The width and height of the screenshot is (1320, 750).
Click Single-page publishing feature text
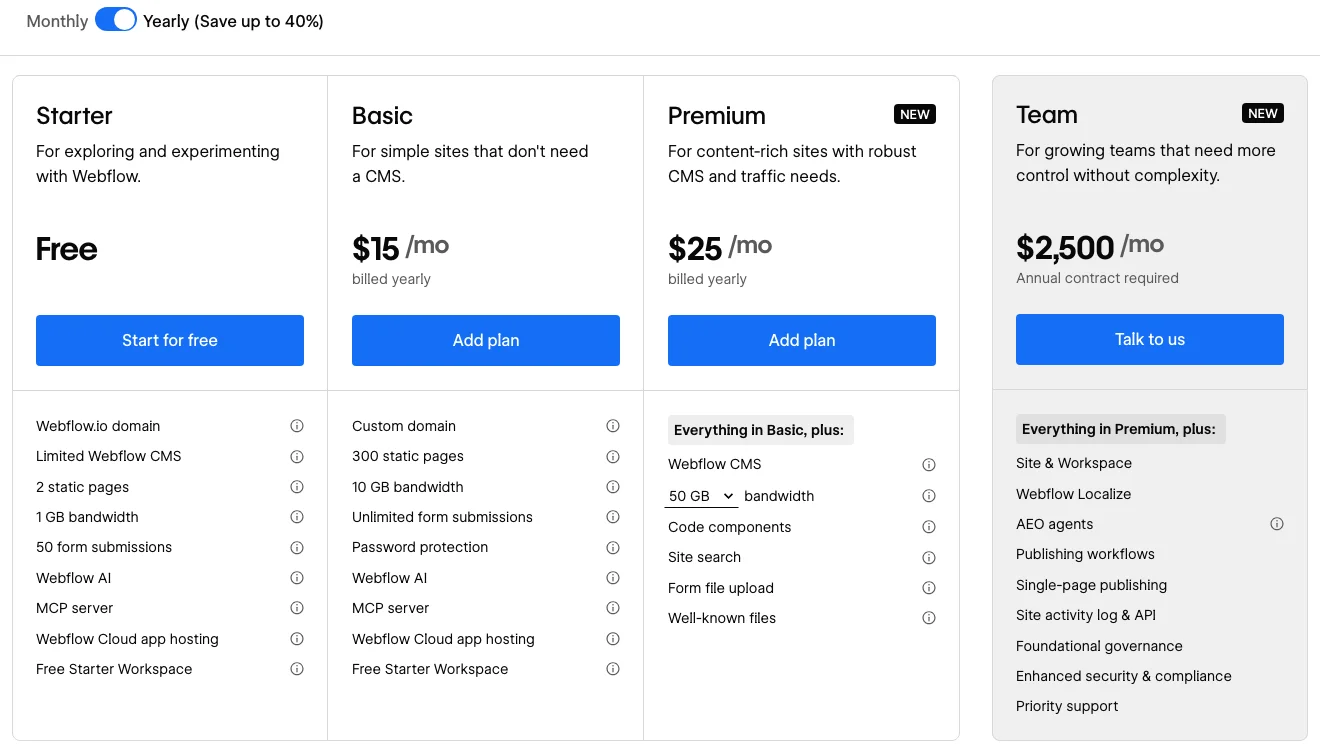(1091, 585)
